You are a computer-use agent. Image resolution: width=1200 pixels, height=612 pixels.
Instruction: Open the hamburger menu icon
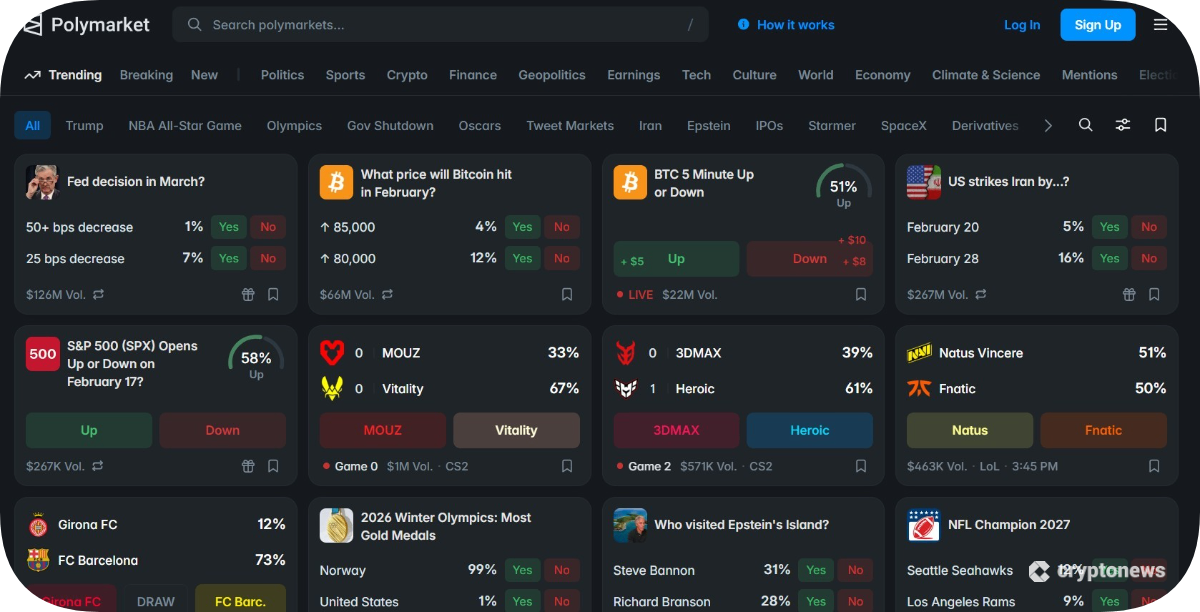coord(1160,25)
